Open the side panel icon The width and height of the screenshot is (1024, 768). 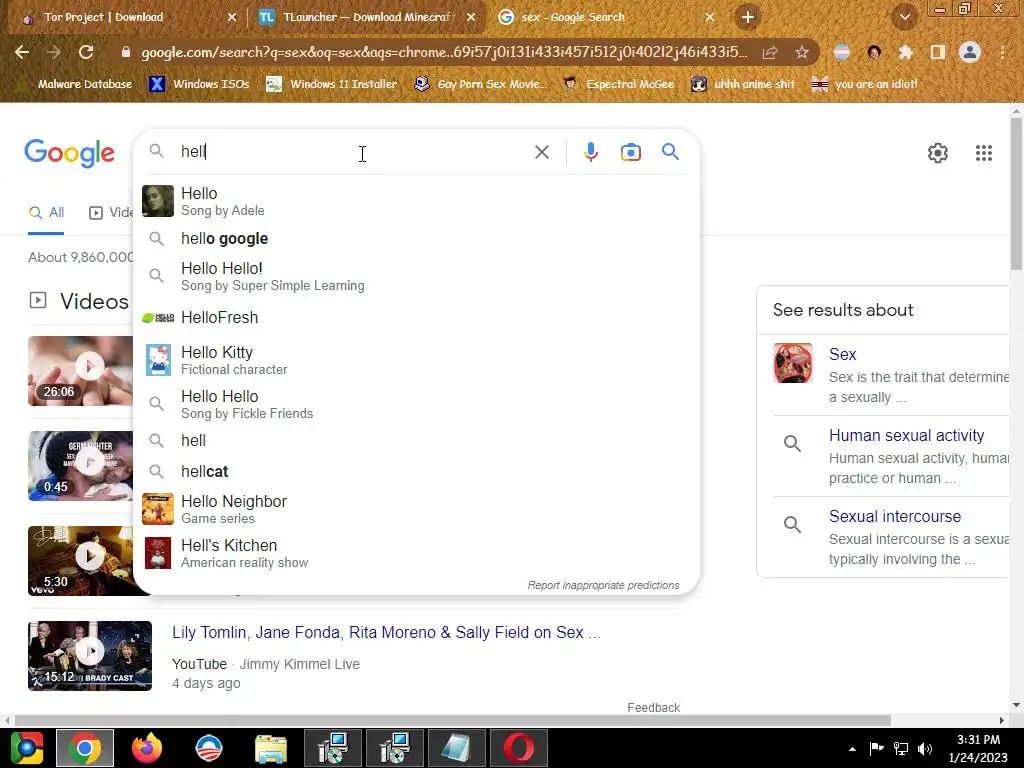(937, 52)
